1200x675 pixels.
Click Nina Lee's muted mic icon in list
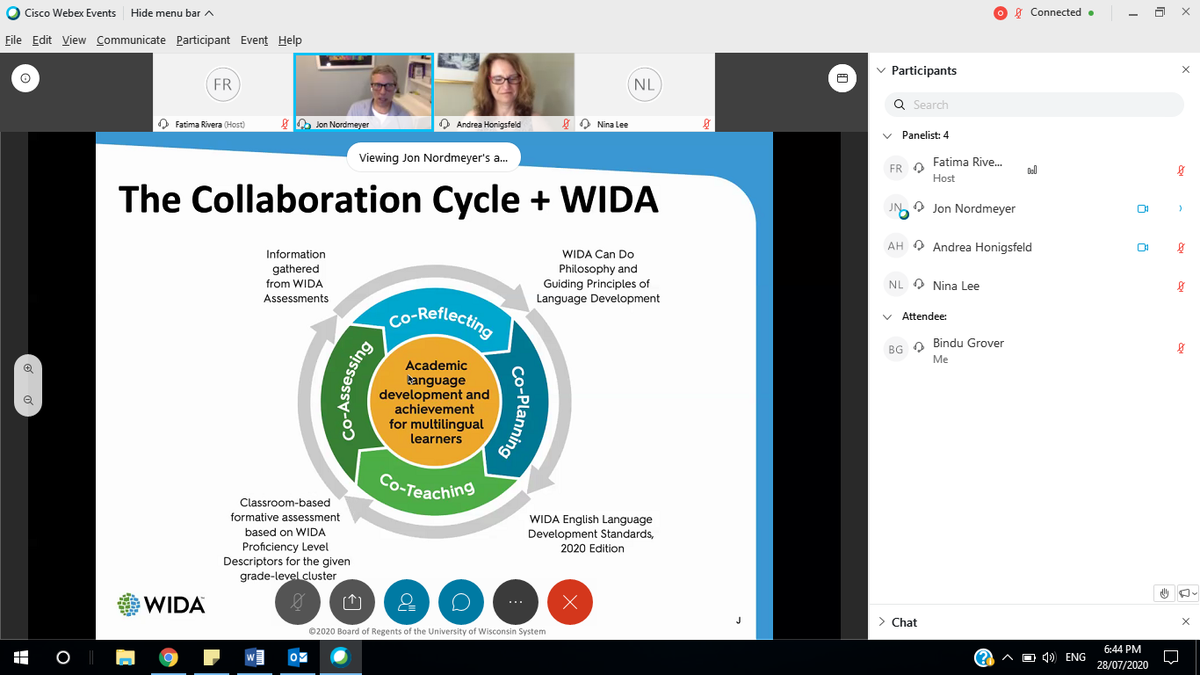click(x=1182, y=286)
